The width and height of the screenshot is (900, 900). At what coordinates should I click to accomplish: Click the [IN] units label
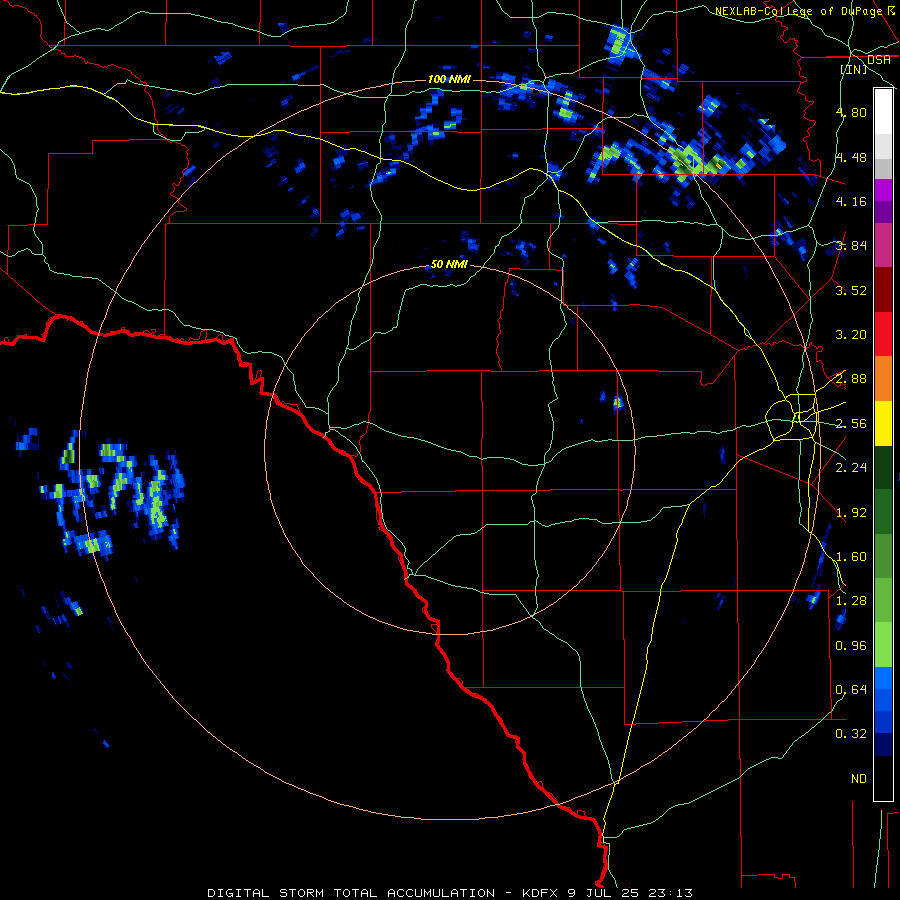pyautogui.click(x=854, y=69)
